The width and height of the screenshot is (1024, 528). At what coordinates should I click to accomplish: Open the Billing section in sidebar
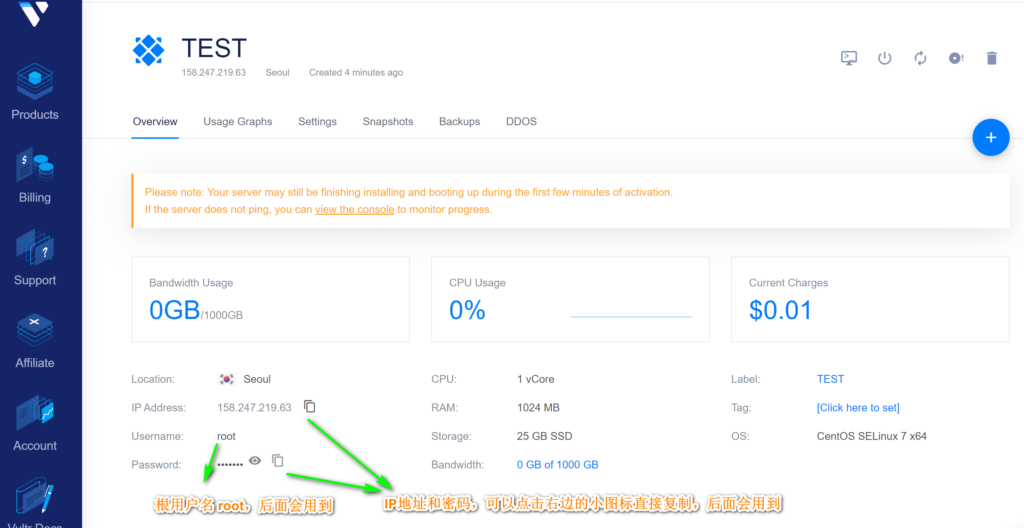click(35, 175)
